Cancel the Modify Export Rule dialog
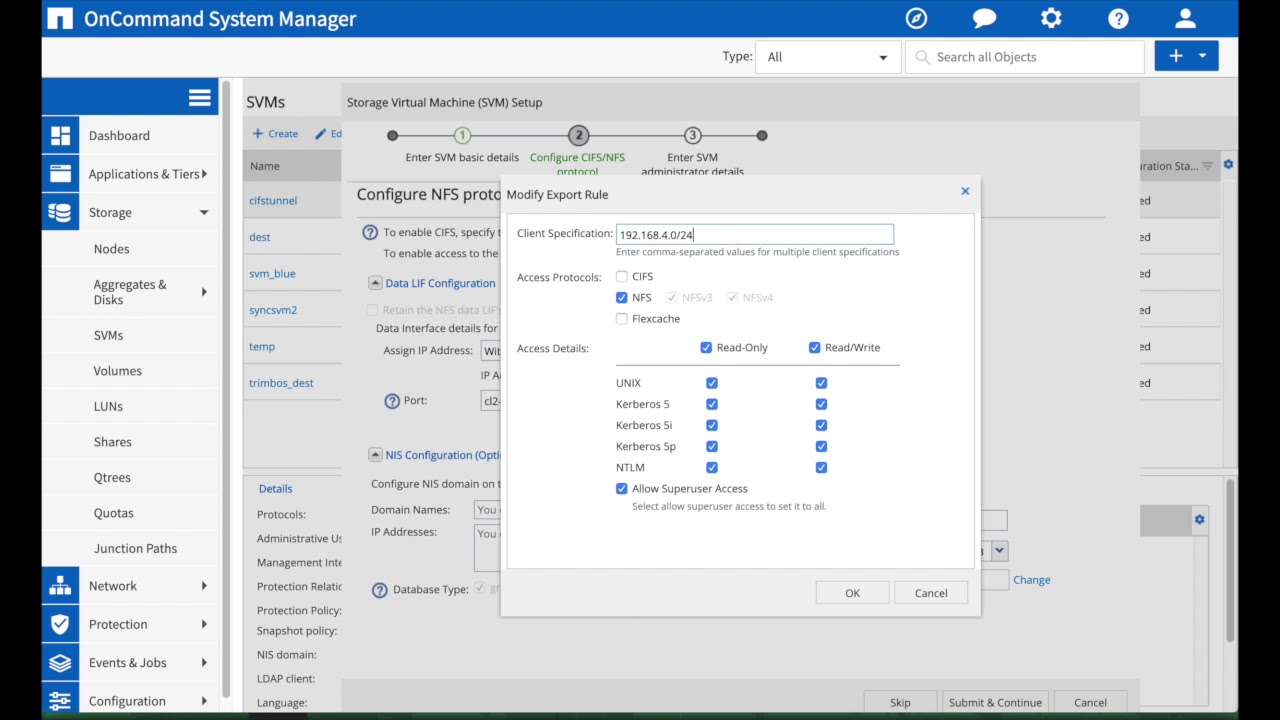1280x720 pixels. [x=931, y=593]
